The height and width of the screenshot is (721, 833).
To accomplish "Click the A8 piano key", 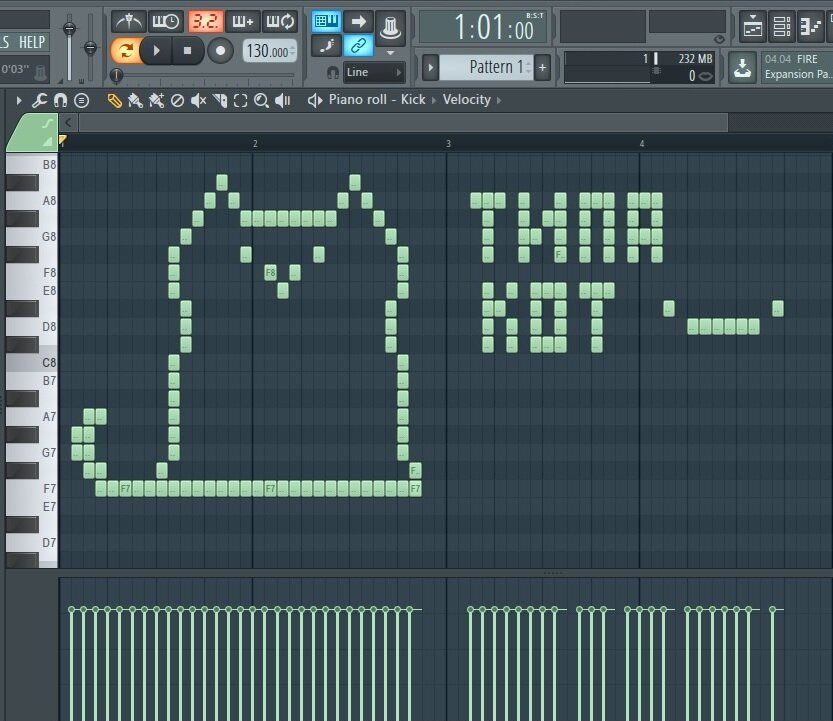I will pos(32,200).
